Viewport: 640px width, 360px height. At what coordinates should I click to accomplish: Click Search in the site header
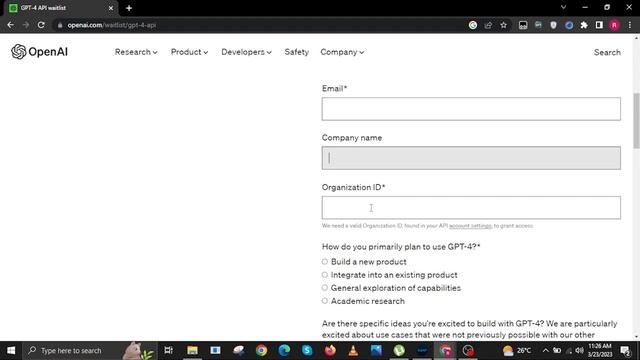(x=607, y=52)
